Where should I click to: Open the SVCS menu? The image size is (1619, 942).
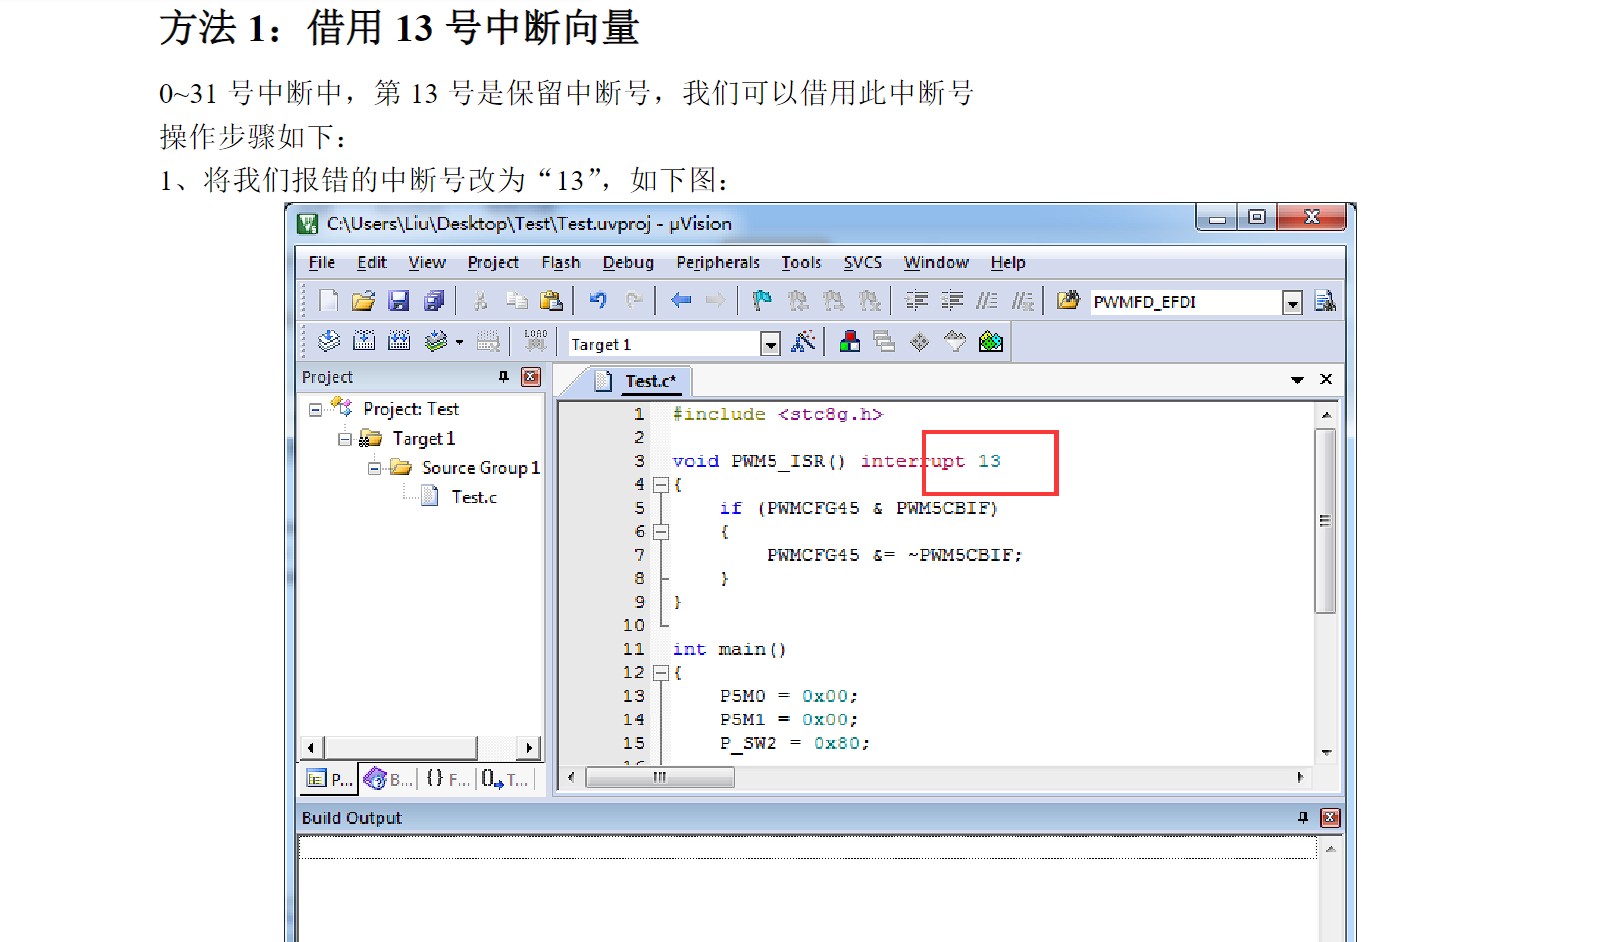click(862, 262)
